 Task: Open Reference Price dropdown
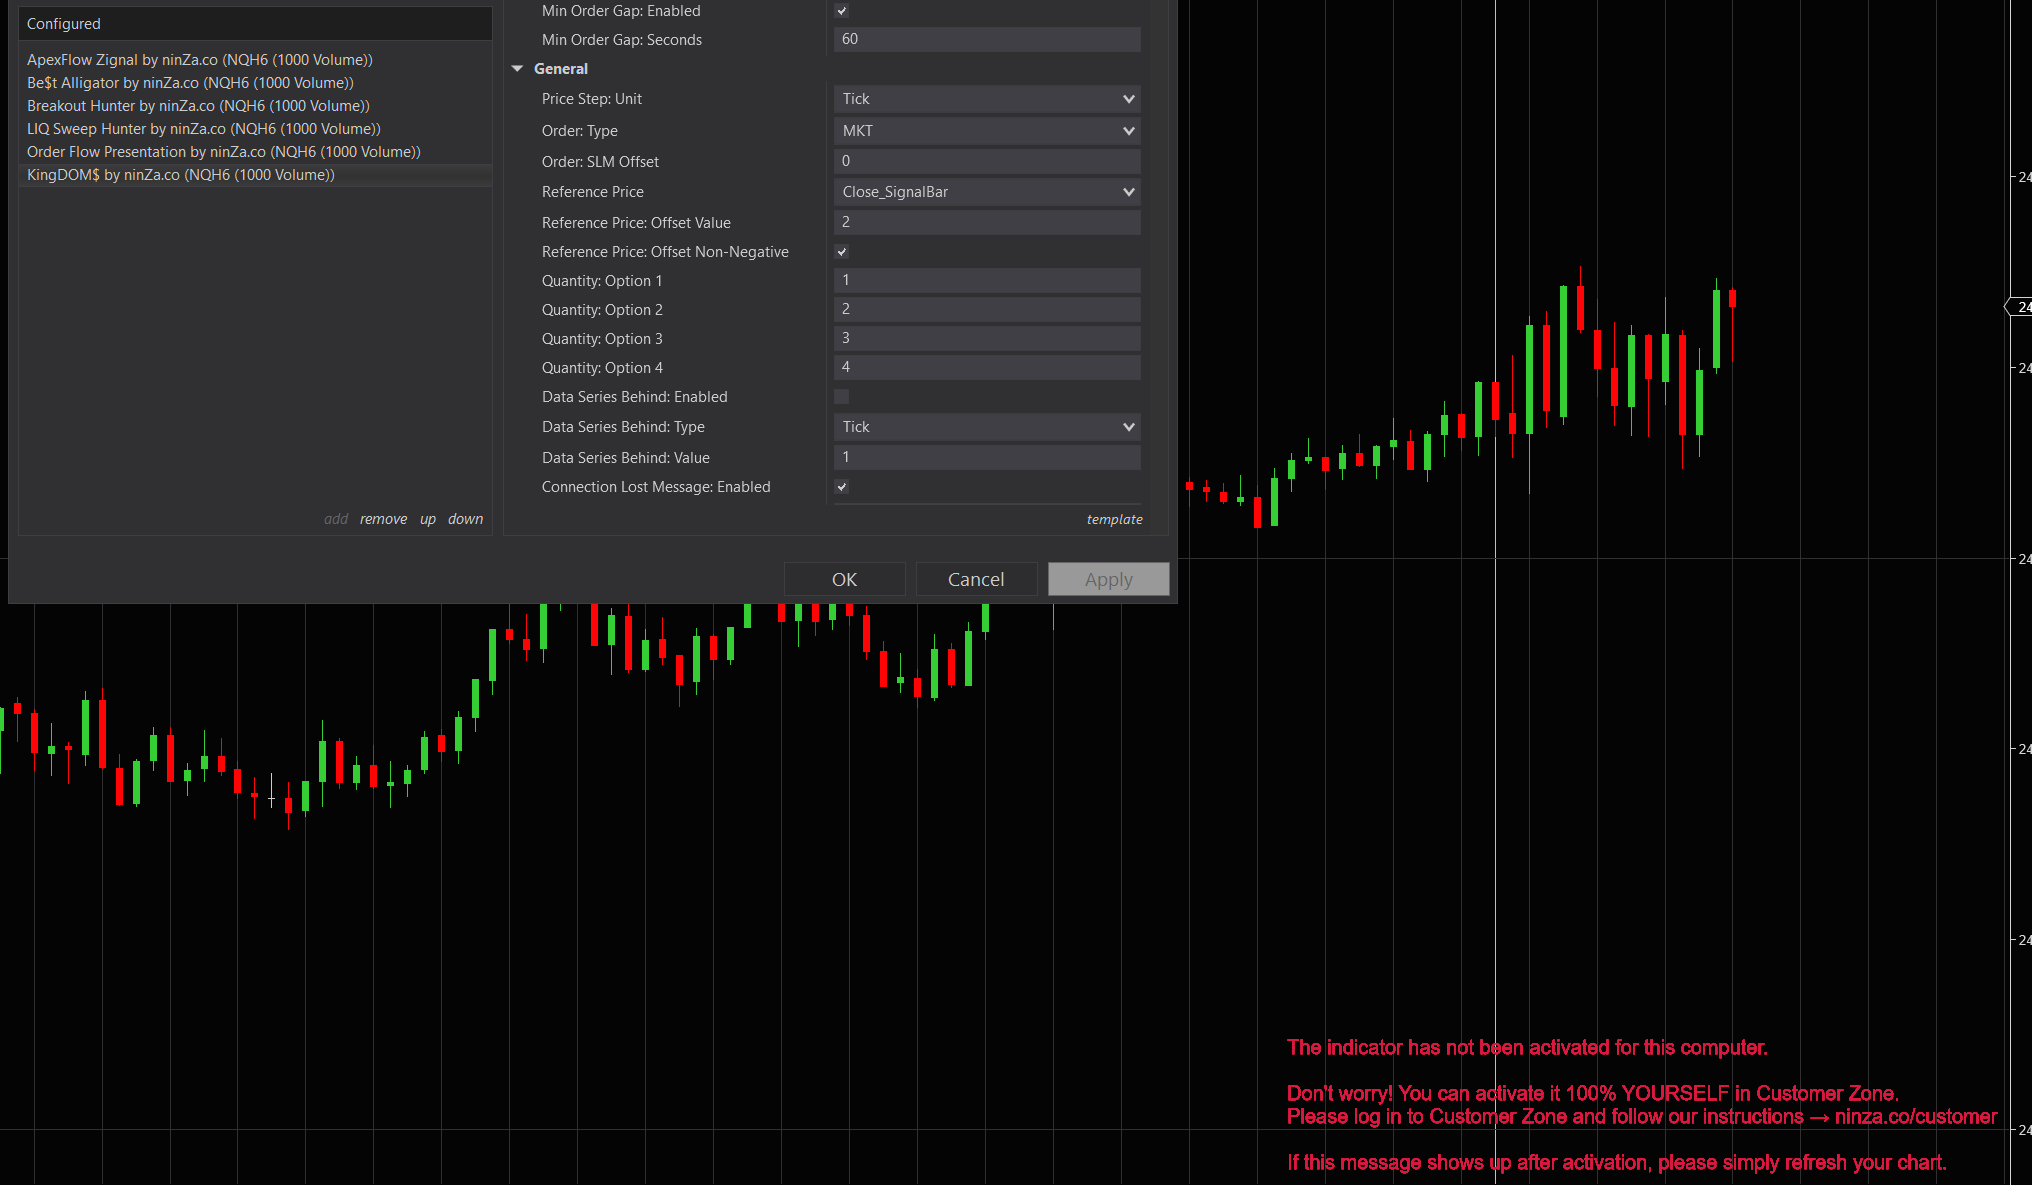tap(986, 192)
